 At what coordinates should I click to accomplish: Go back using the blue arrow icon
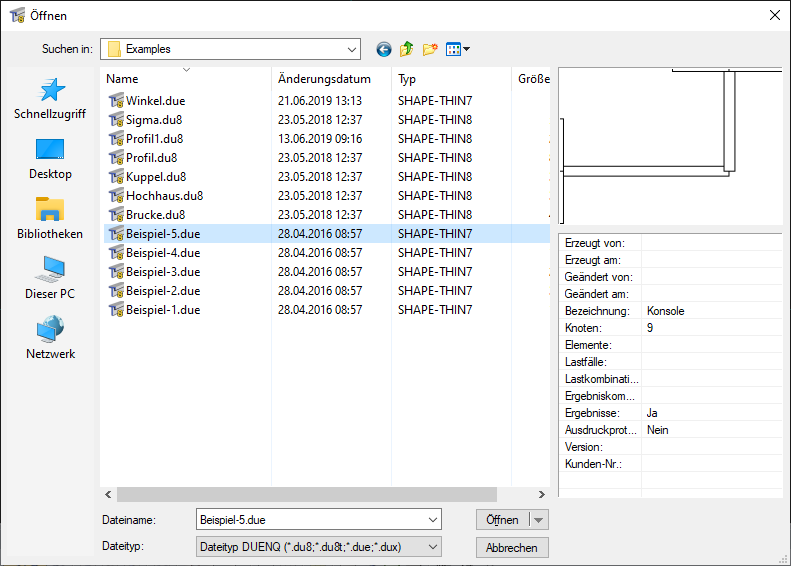(x=383, y=49)
